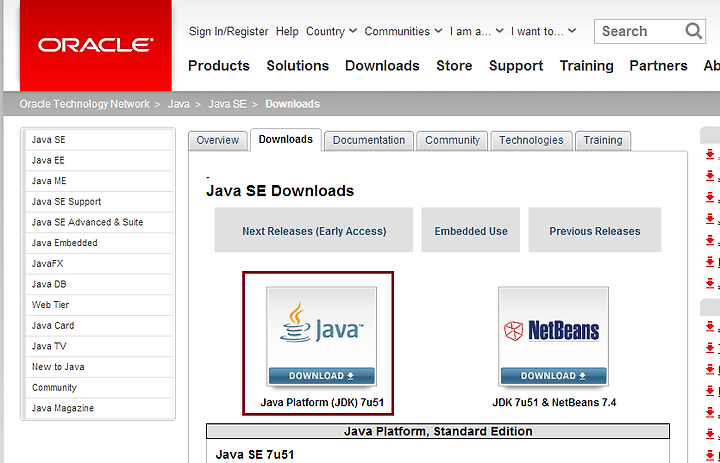Switch to the Documentation tab

[x=369, y=141]
